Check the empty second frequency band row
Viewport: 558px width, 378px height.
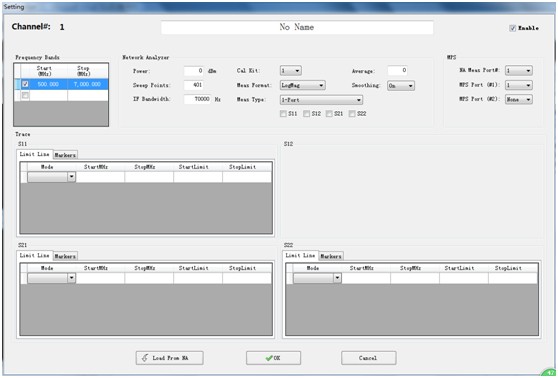pyautogui.click(x=25, y=95)
